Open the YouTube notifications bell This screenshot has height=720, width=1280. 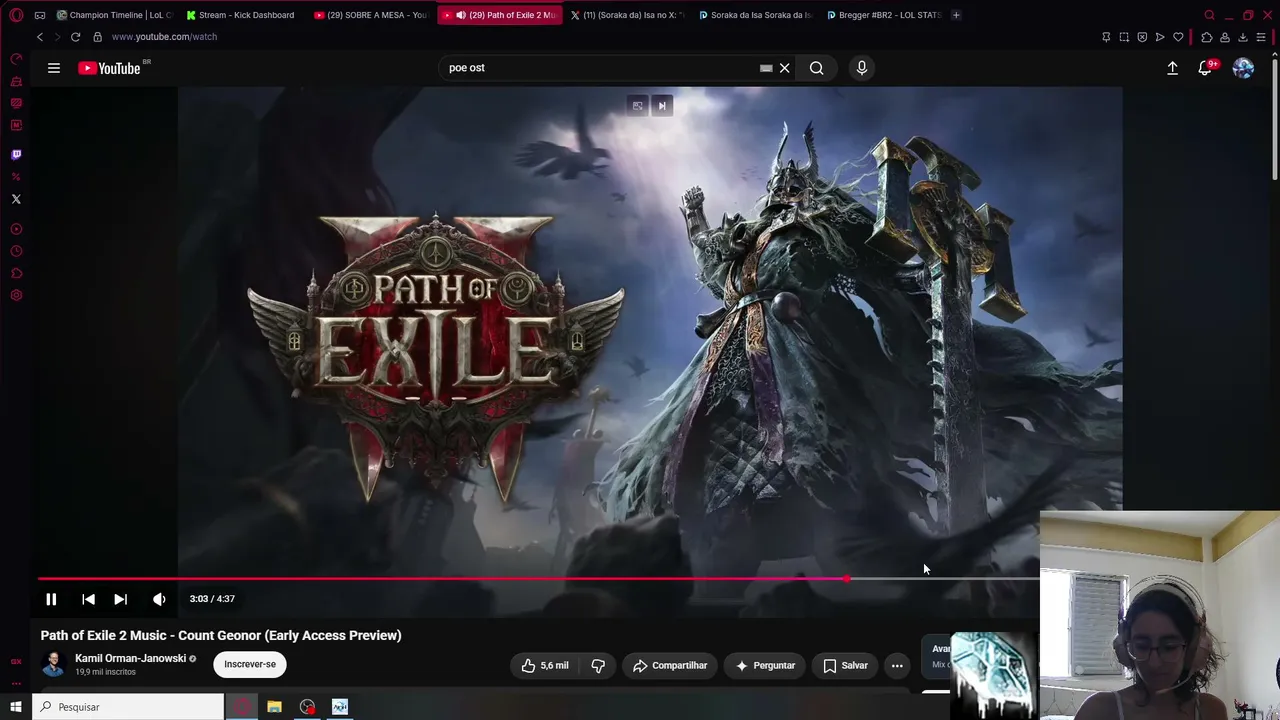click(1206, 68)
